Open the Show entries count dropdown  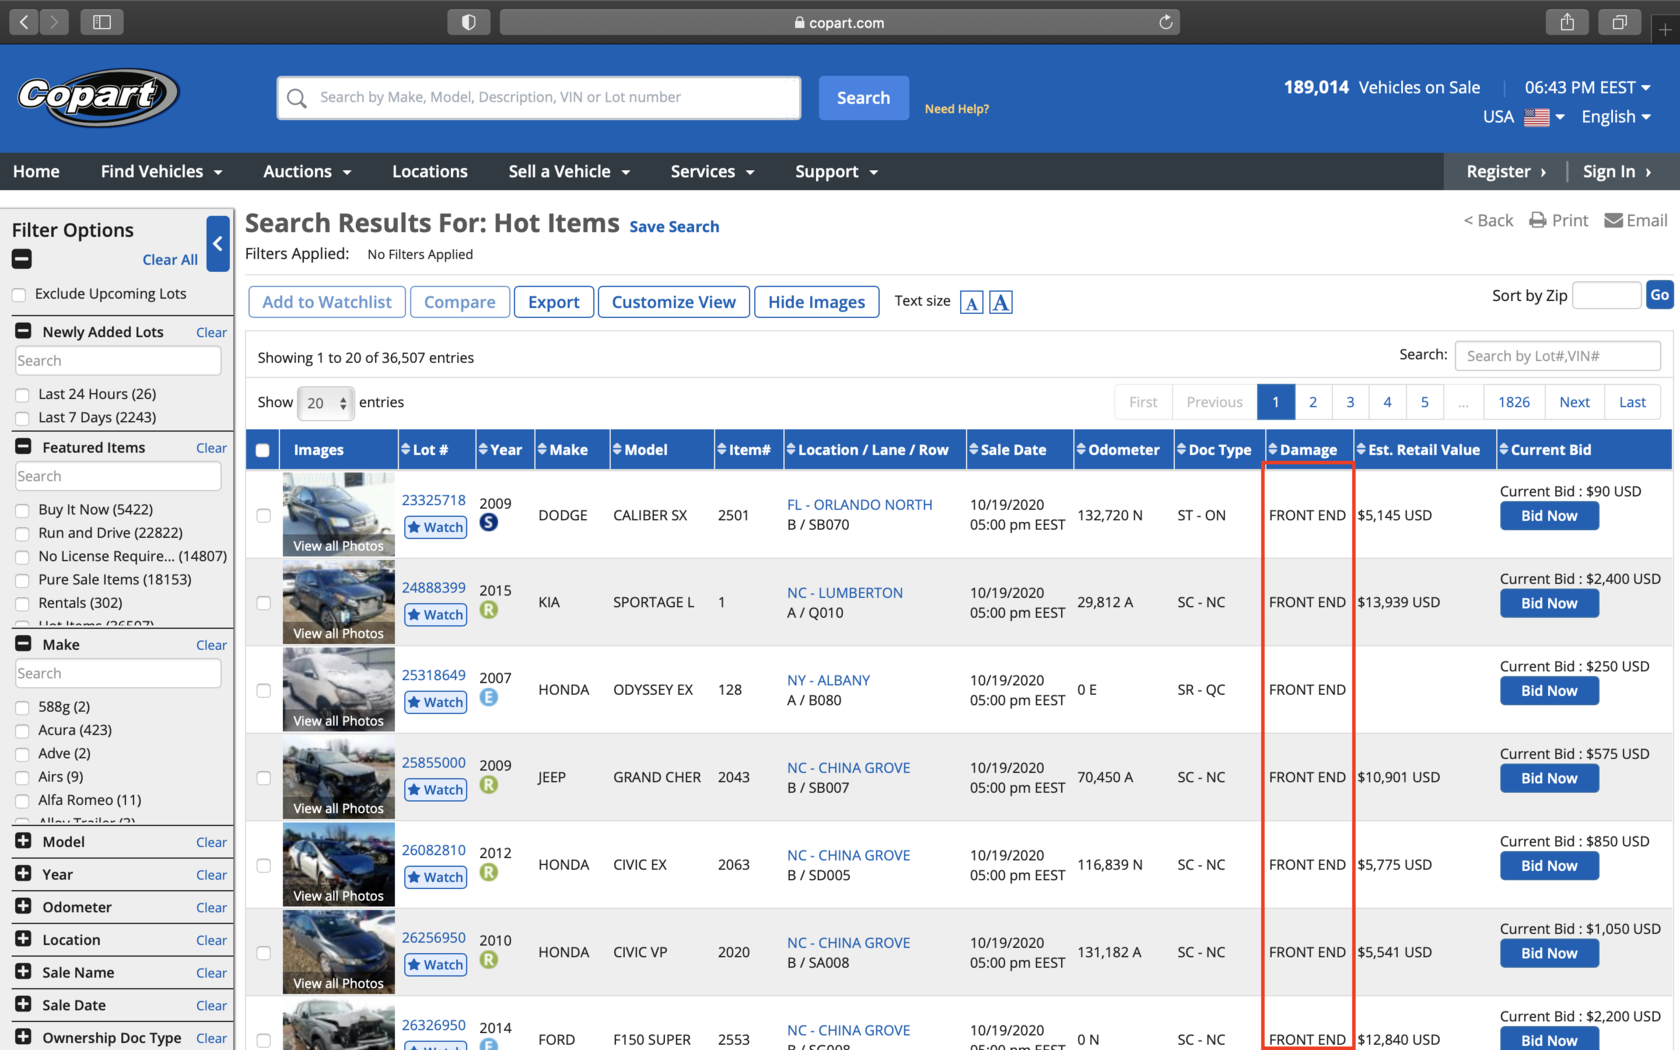point(325,403)
